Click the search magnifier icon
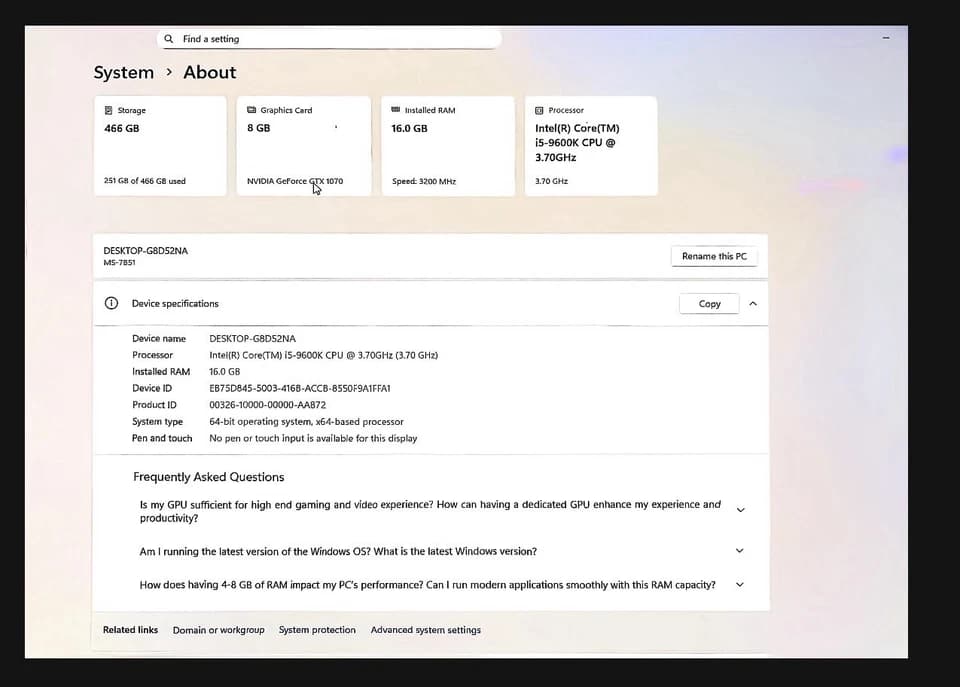This screenshot has height=687, width=960. point(168,39)
